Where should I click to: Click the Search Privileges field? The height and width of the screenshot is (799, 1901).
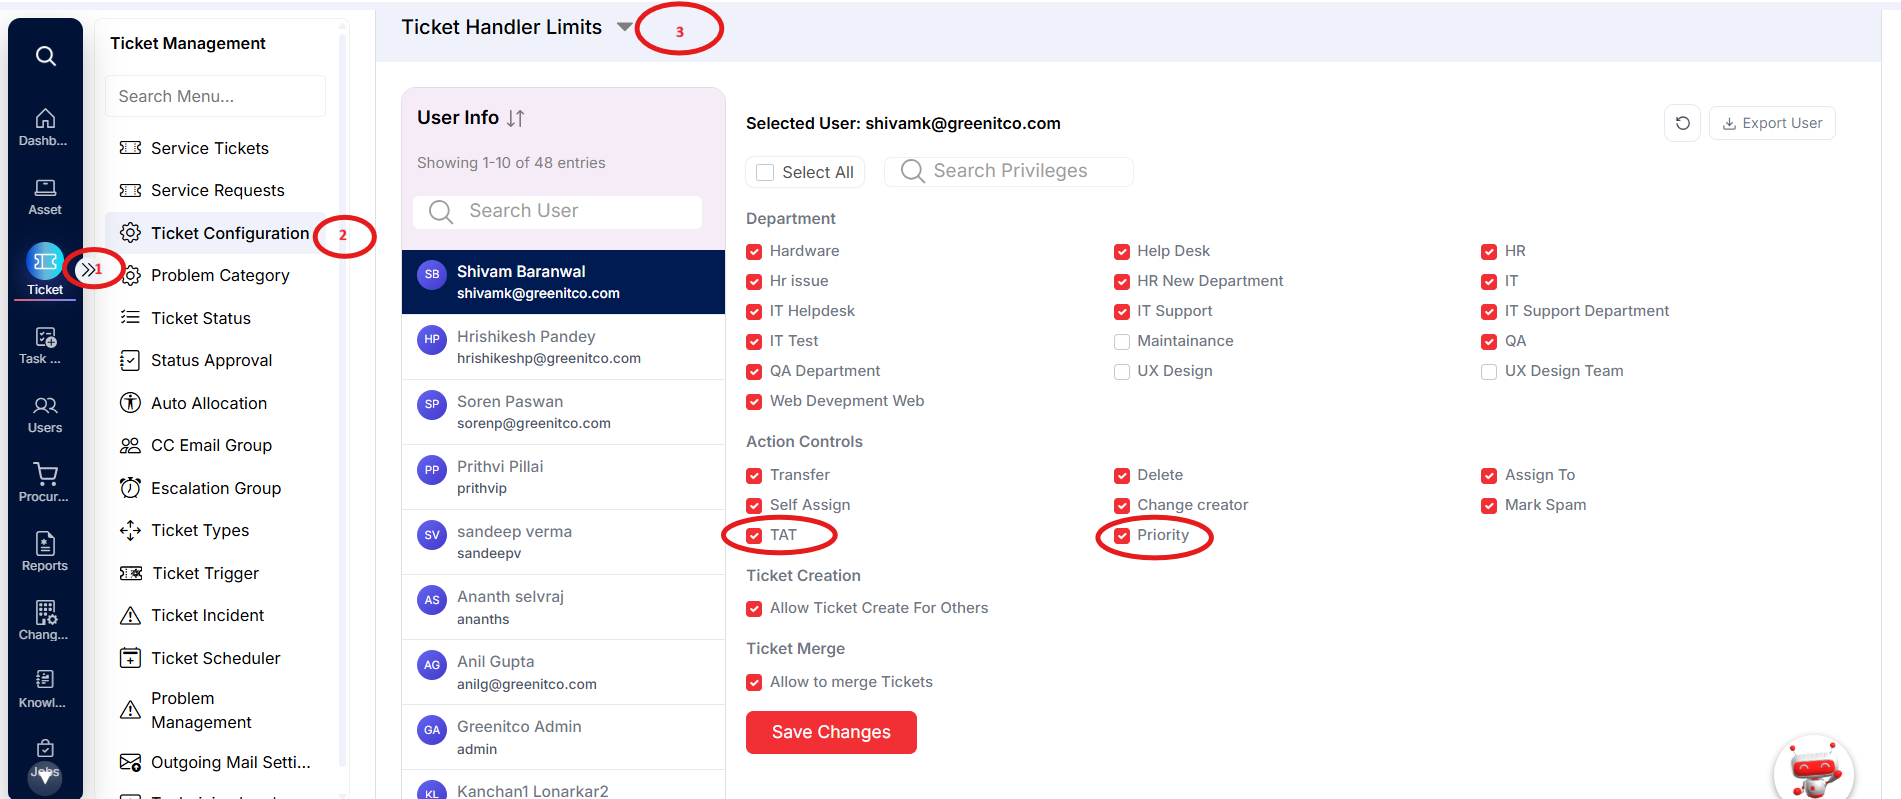click(x=1009, y=171)
